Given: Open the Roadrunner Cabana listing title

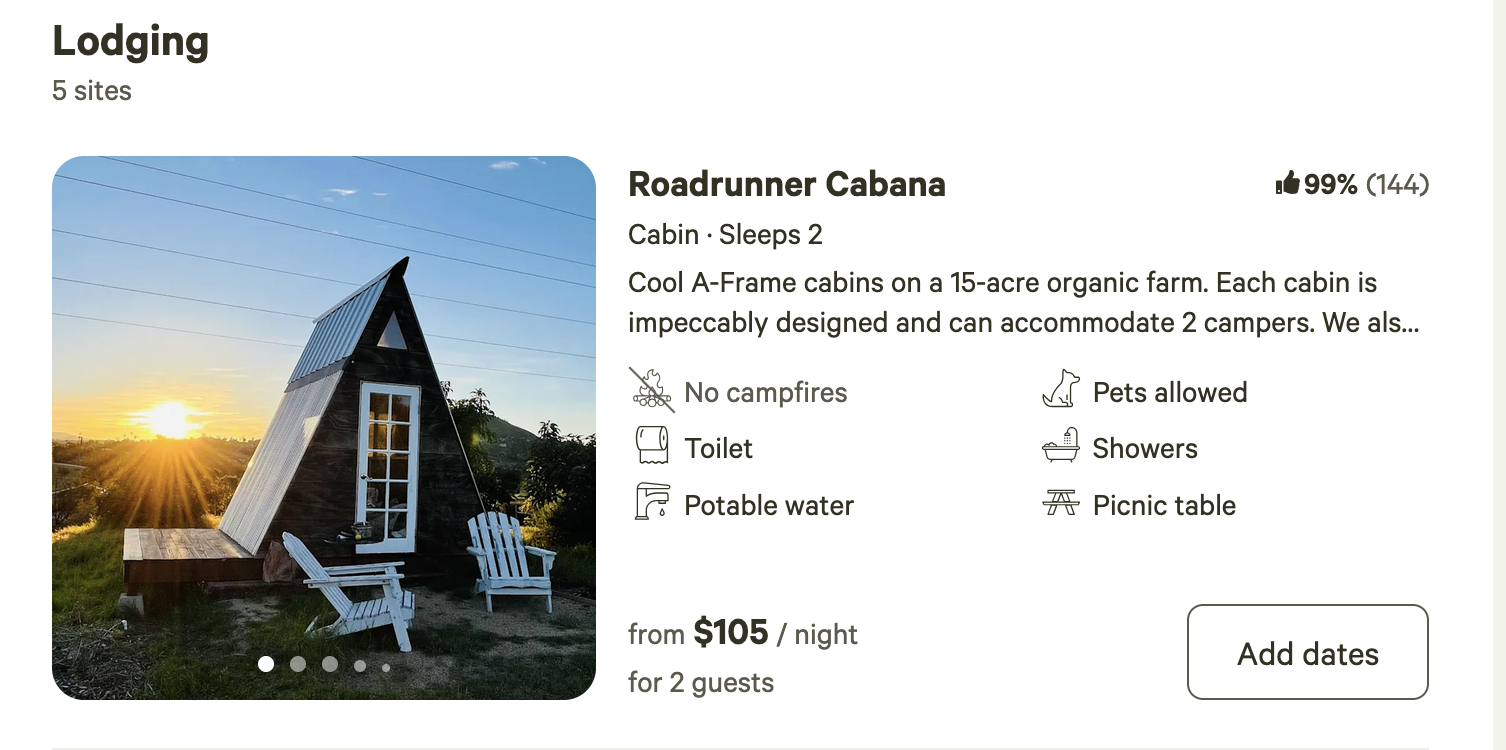Looking at the screenshot, I should (x=786, y=184).
